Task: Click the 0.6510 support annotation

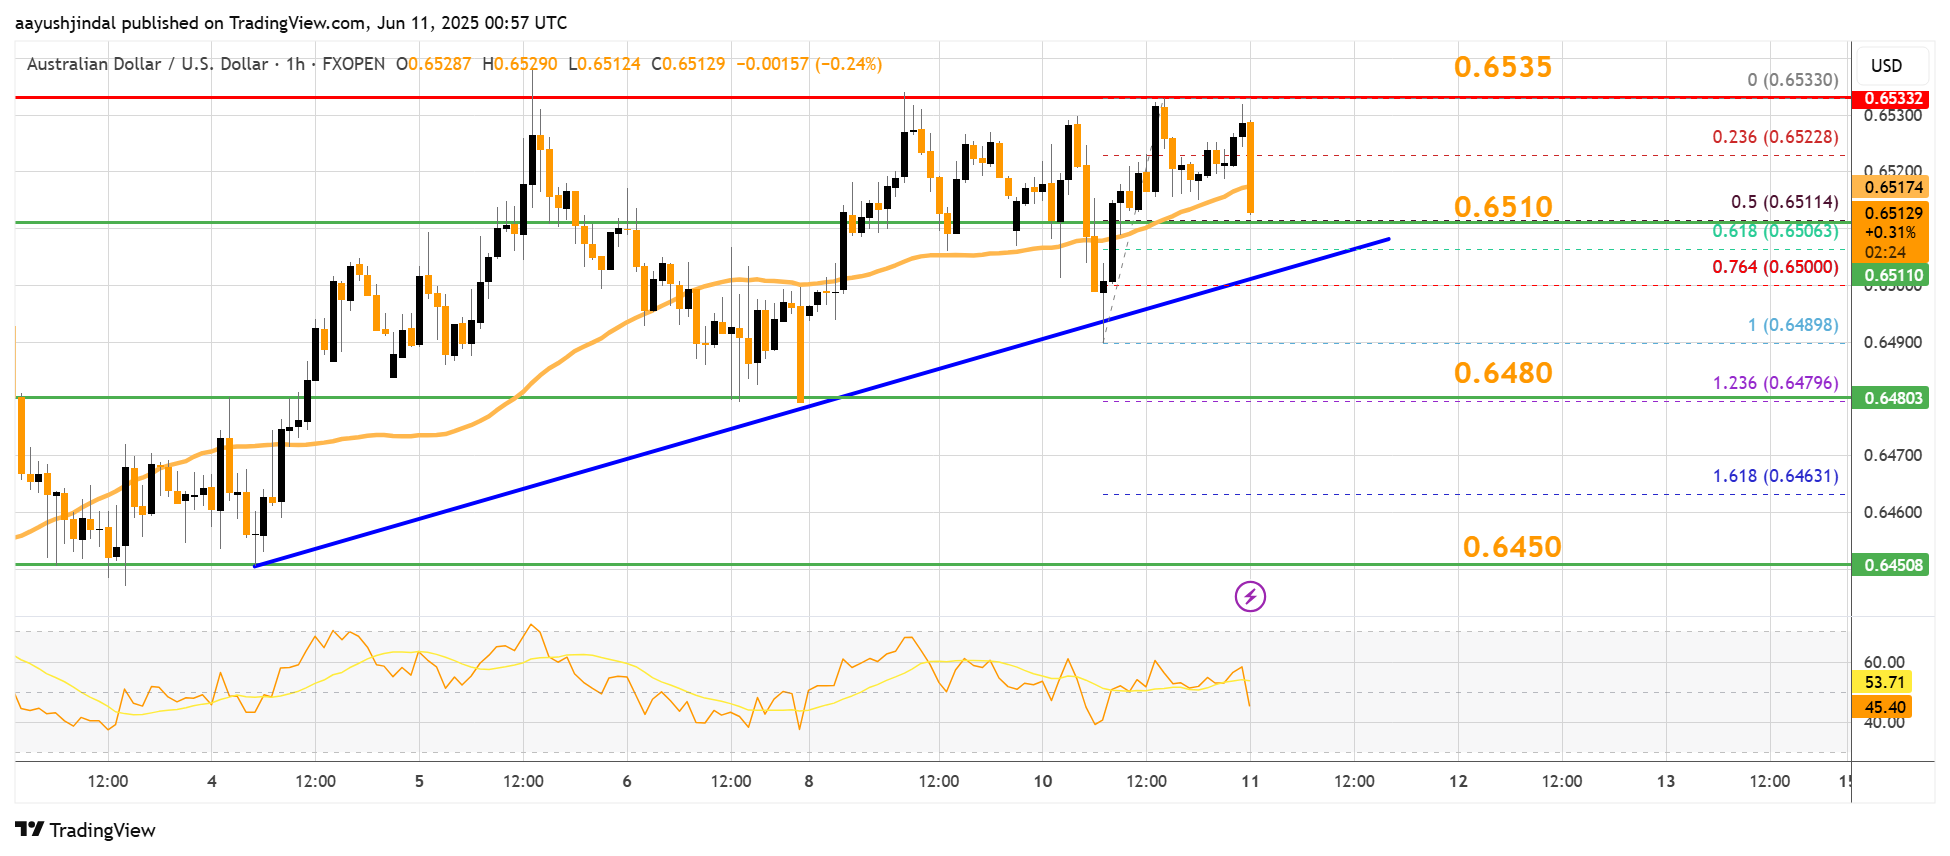Action: [1503, 207]
